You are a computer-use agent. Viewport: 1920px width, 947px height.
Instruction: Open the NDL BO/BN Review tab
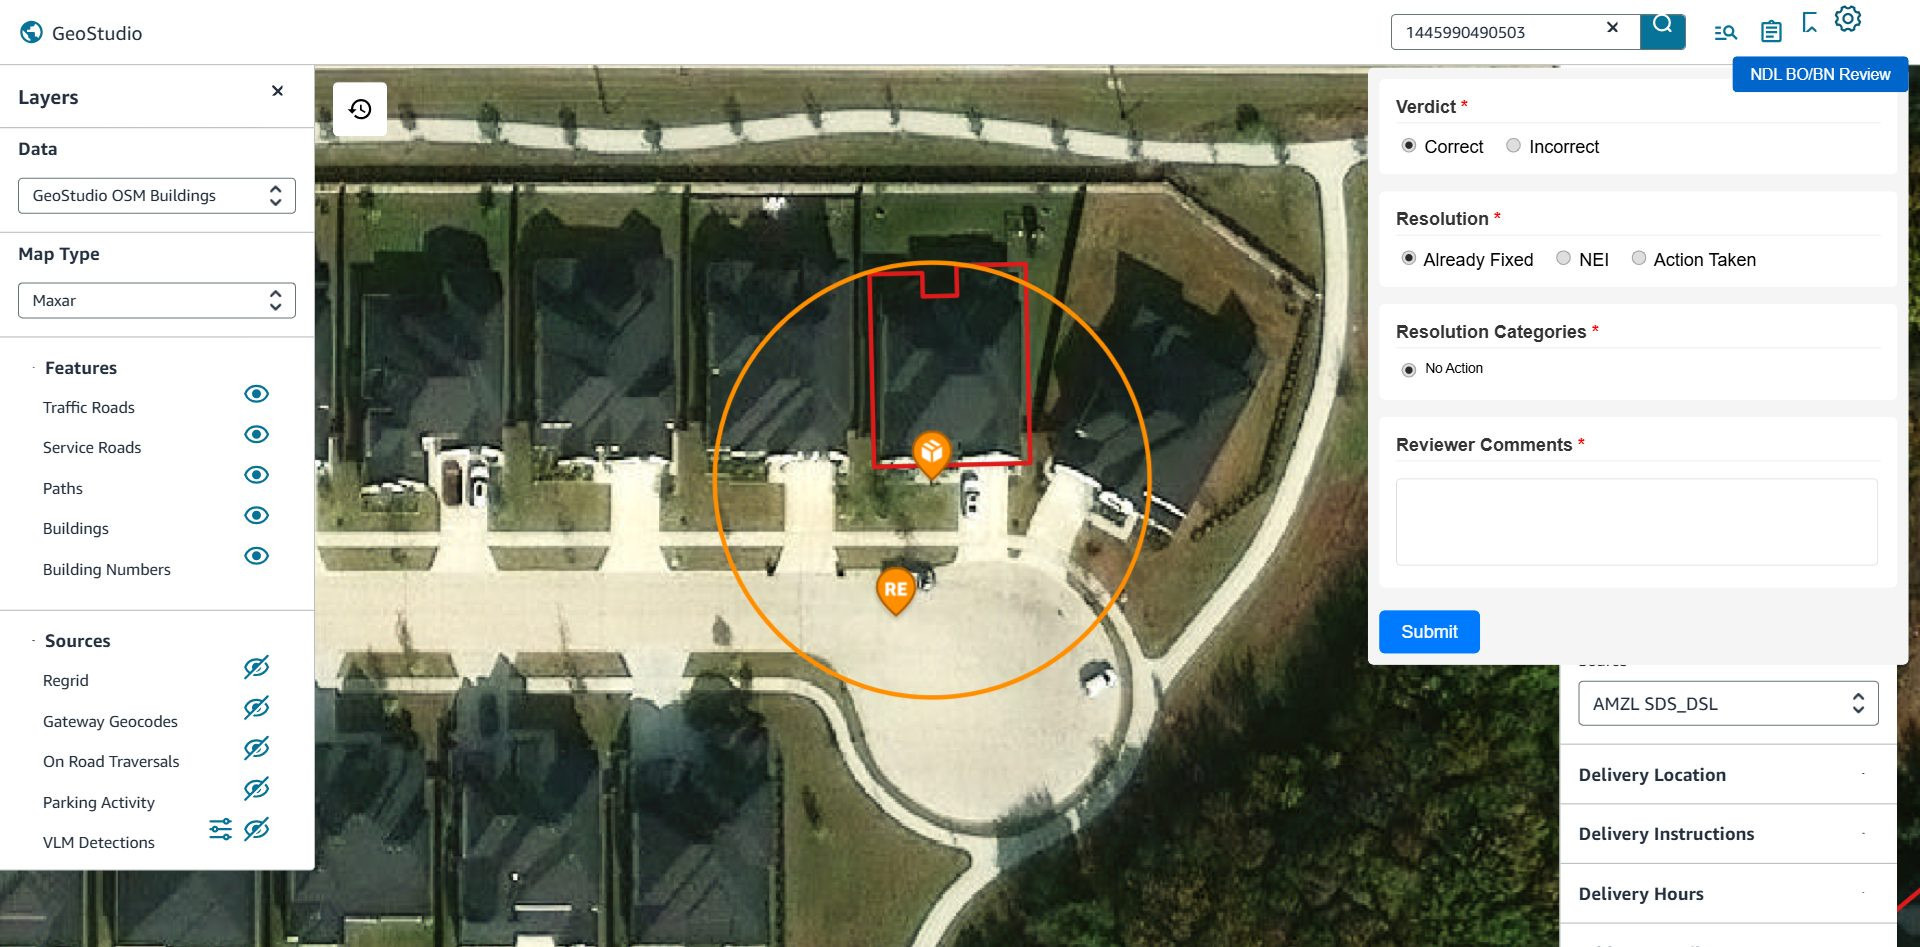1820,74
